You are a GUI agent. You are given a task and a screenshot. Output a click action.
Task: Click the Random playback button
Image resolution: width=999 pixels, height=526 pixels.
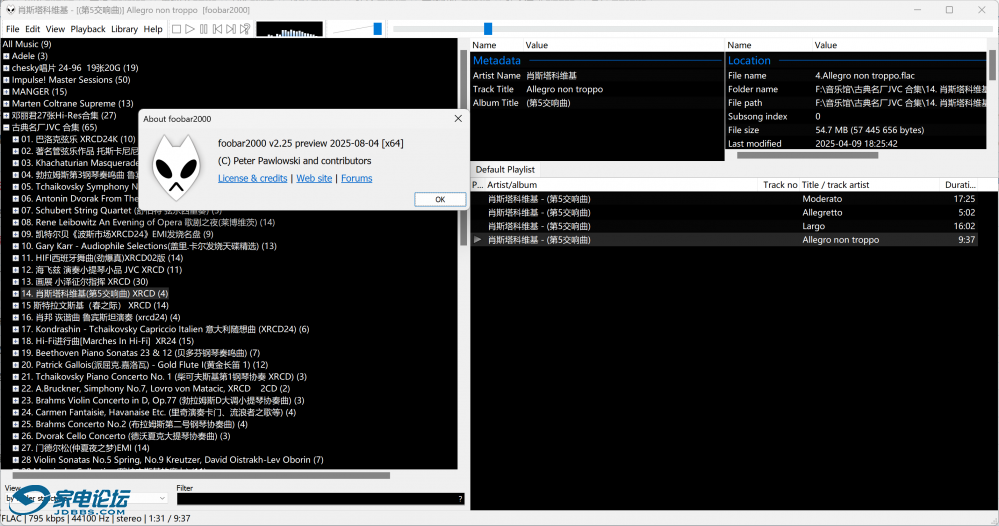click(x=245, y=29)
